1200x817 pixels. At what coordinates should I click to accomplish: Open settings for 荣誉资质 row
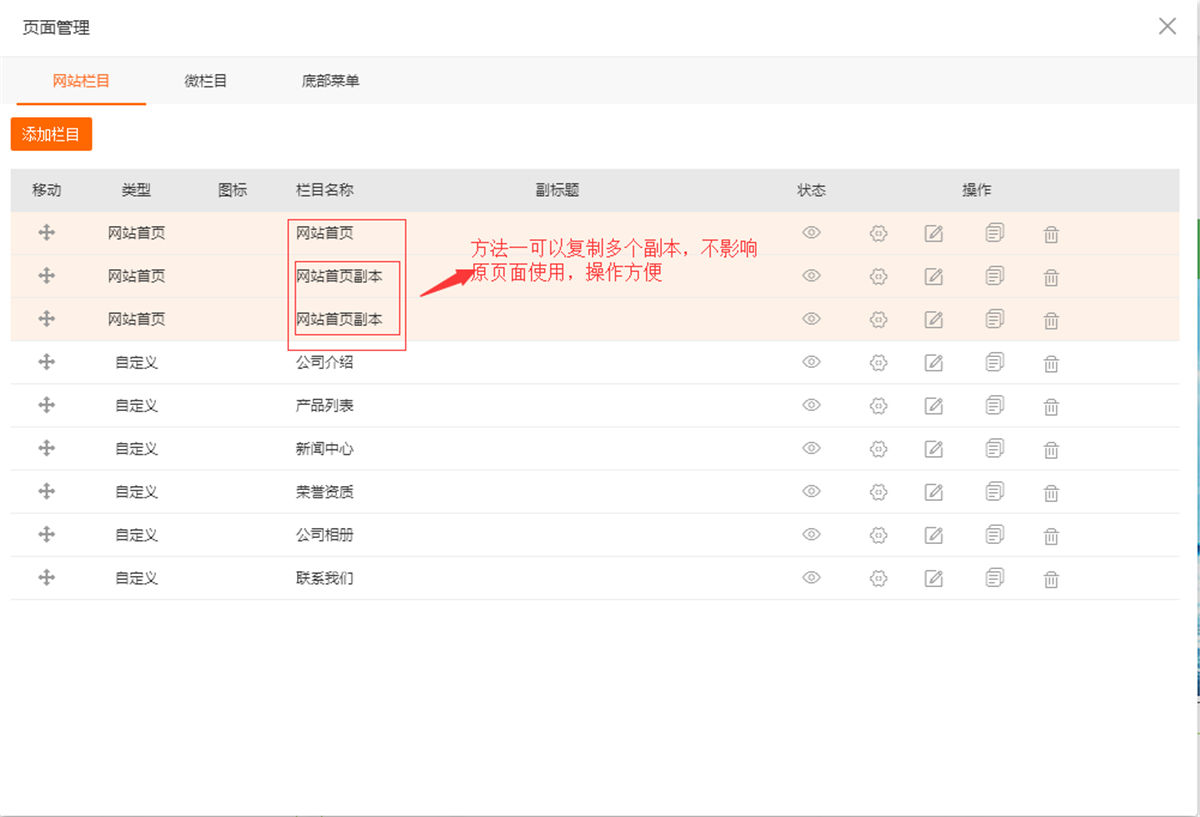(x=878, y=492)
